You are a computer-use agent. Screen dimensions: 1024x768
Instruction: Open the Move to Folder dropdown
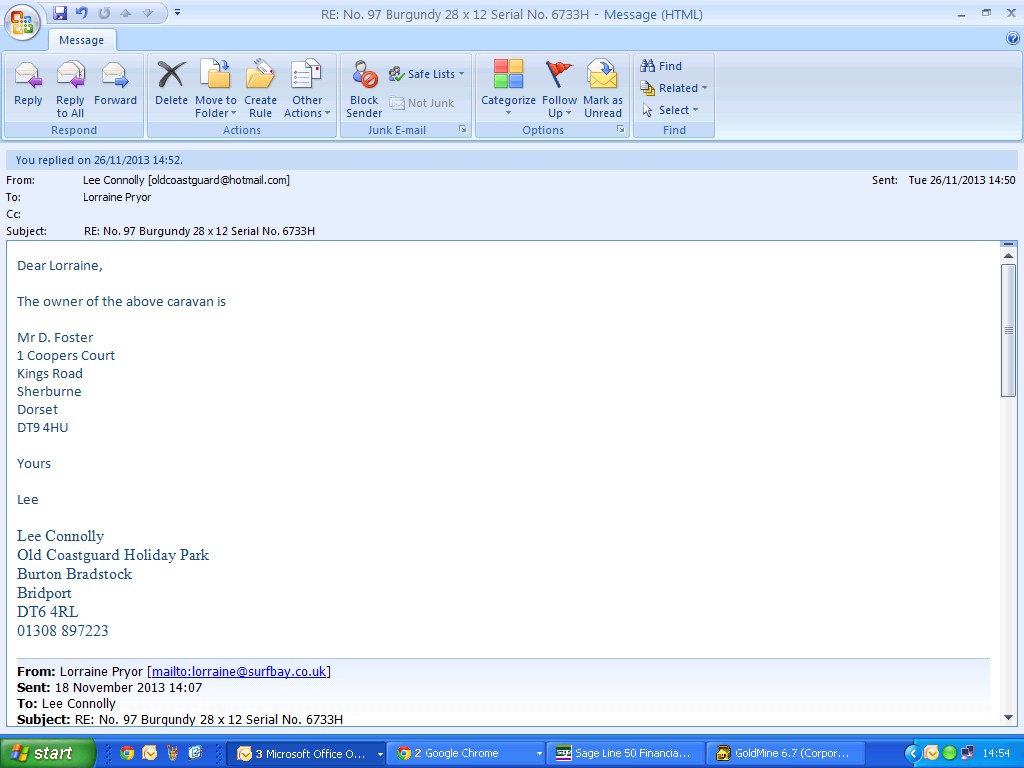[x=216, y=89]
